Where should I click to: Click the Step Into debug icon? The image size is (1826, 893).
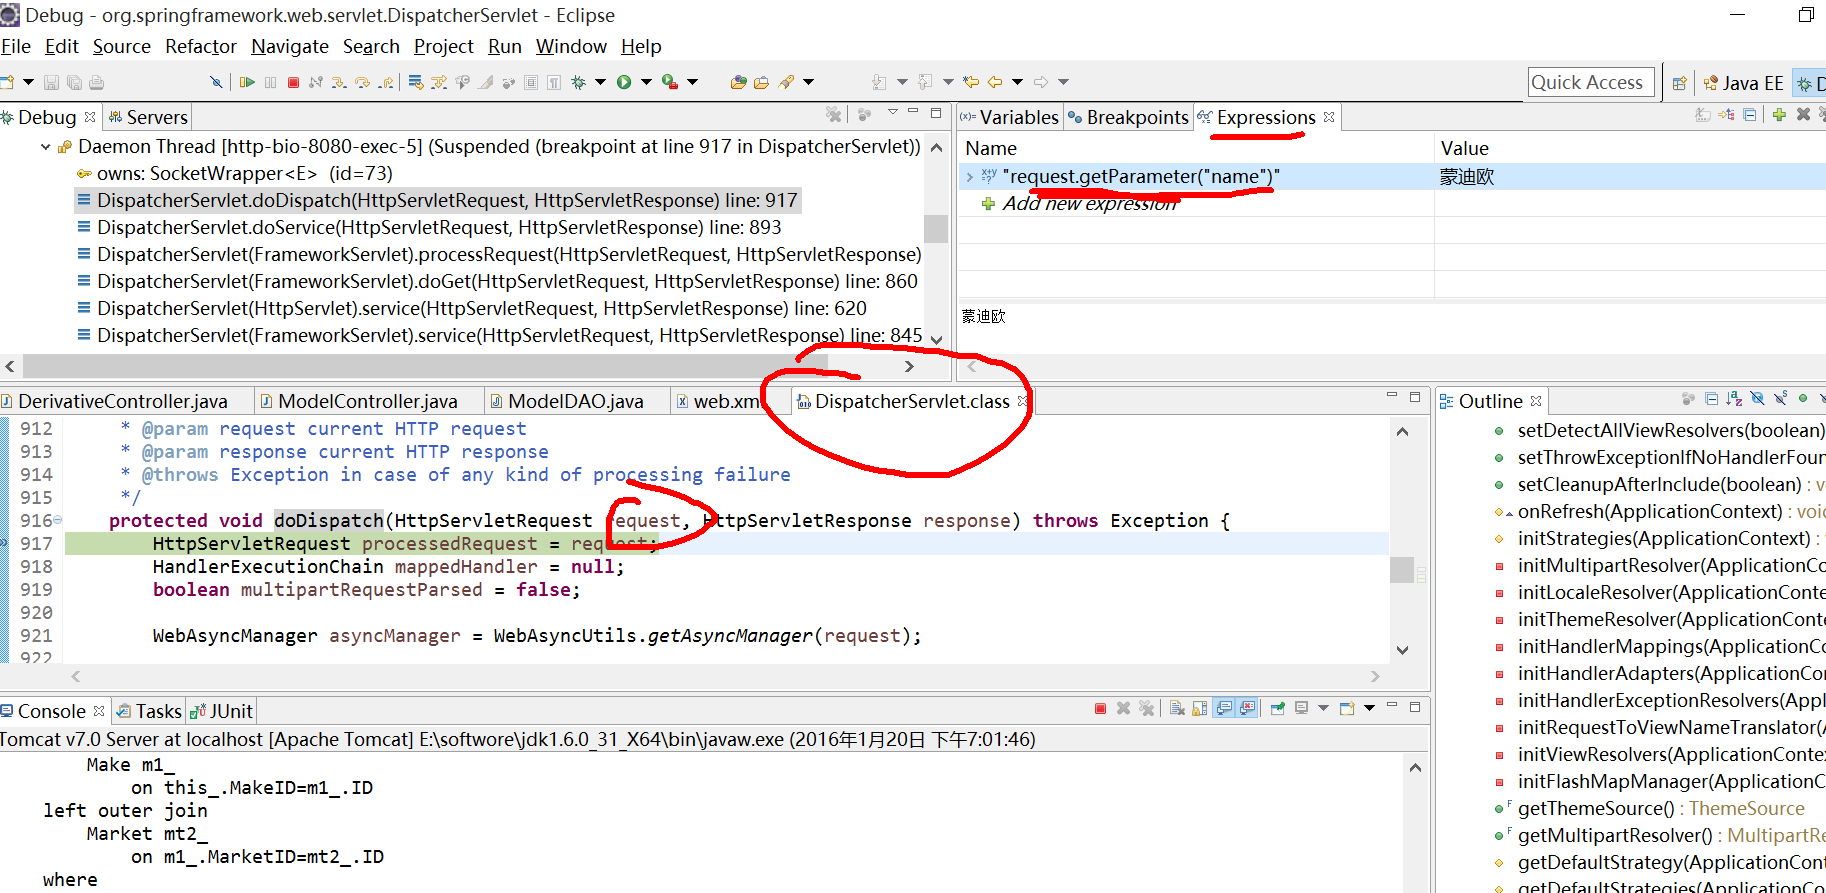tap(339, 82)
